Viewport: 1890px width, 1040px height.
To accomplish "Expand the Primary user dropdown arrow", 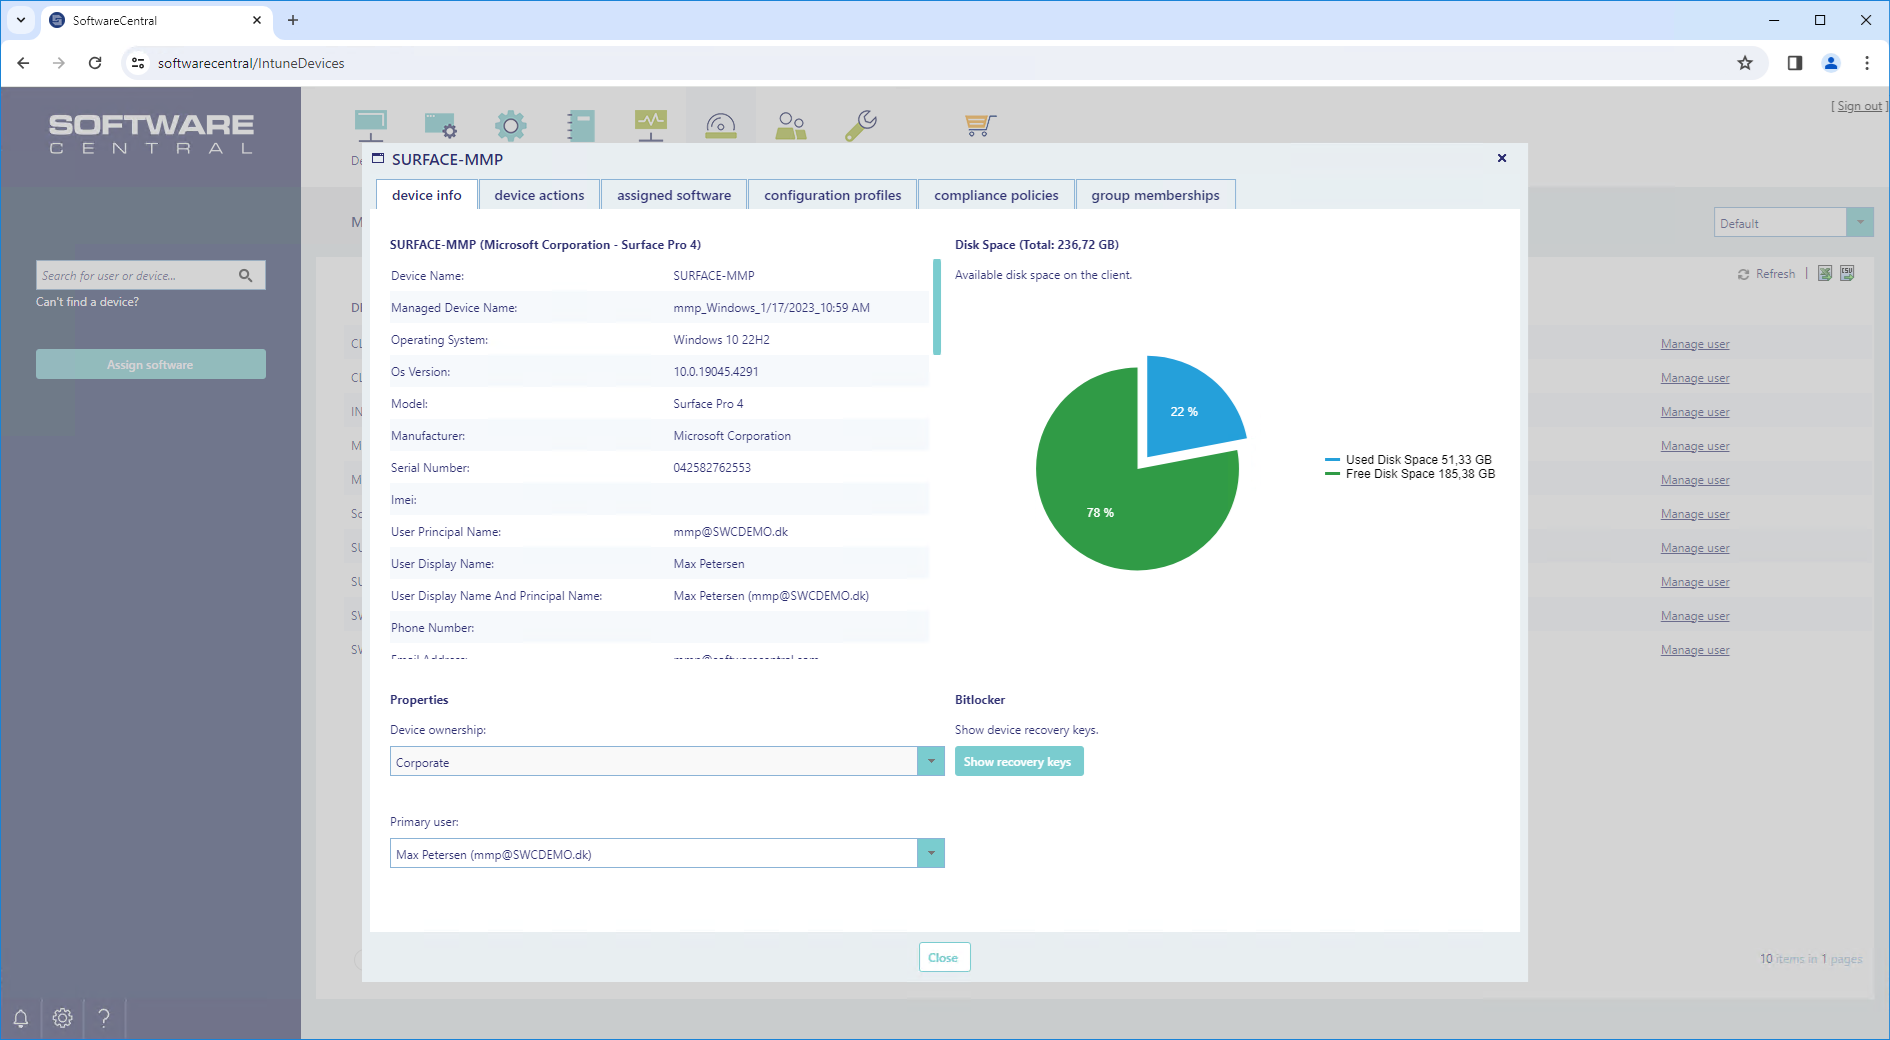I will (931, 854).
